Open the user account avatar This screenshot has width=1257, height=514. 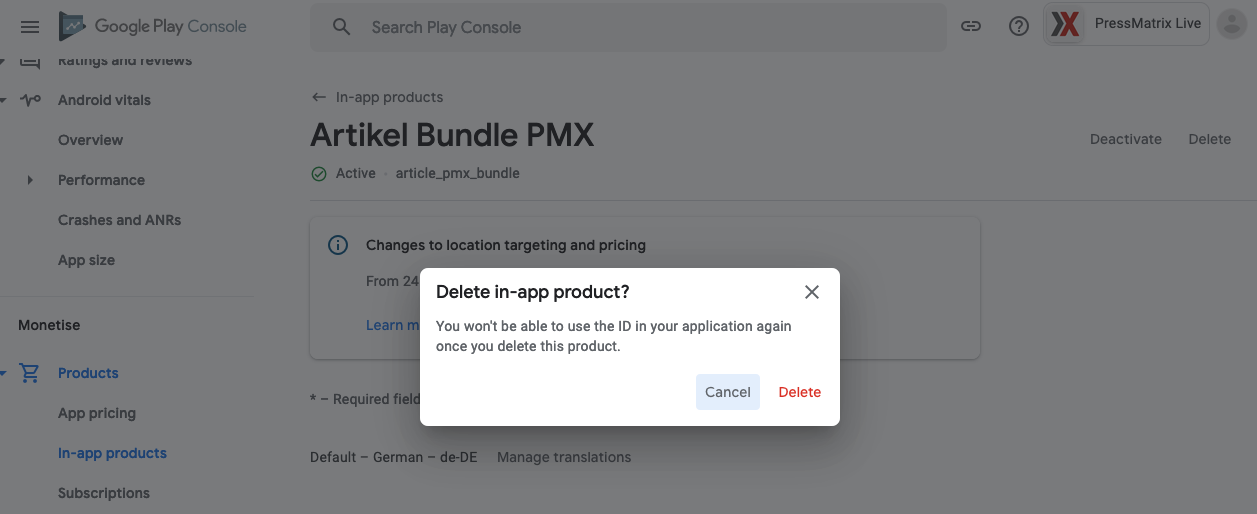(x=1232, y=25)
